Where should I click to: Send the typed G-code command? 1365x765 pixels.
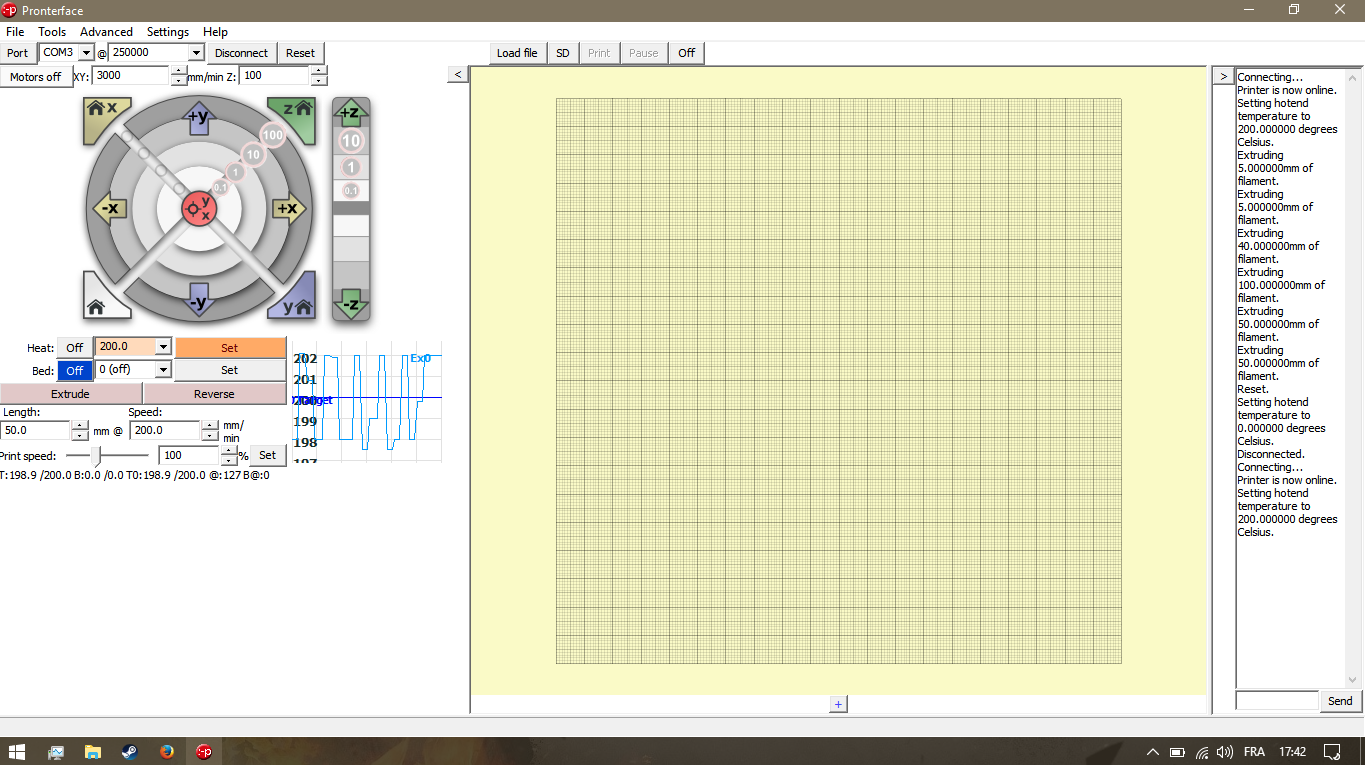tap(1340, 701)
